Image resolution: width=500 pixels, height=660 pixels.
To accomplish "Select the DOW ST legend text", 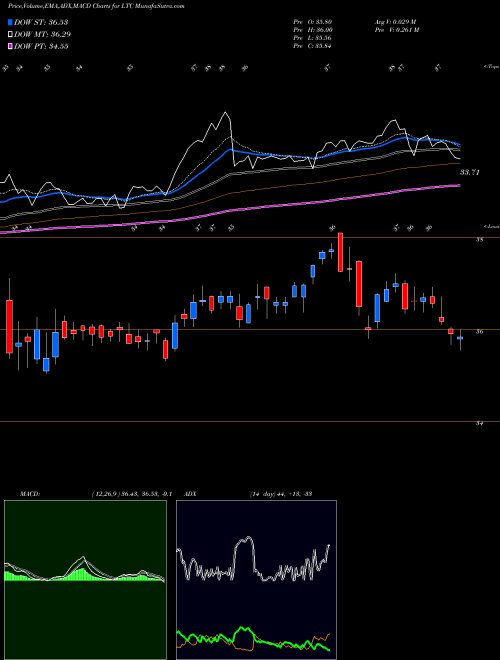I will (41, 22).
